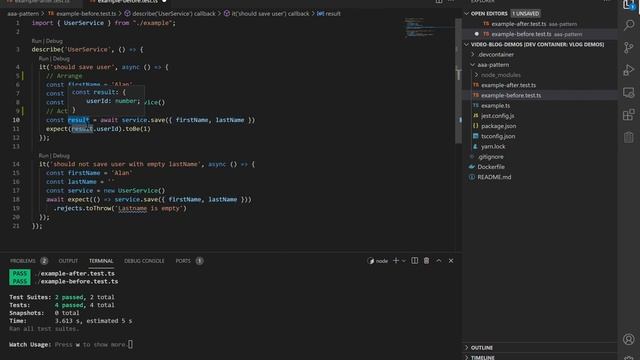Open yarn.lock file

coord(493,146)
